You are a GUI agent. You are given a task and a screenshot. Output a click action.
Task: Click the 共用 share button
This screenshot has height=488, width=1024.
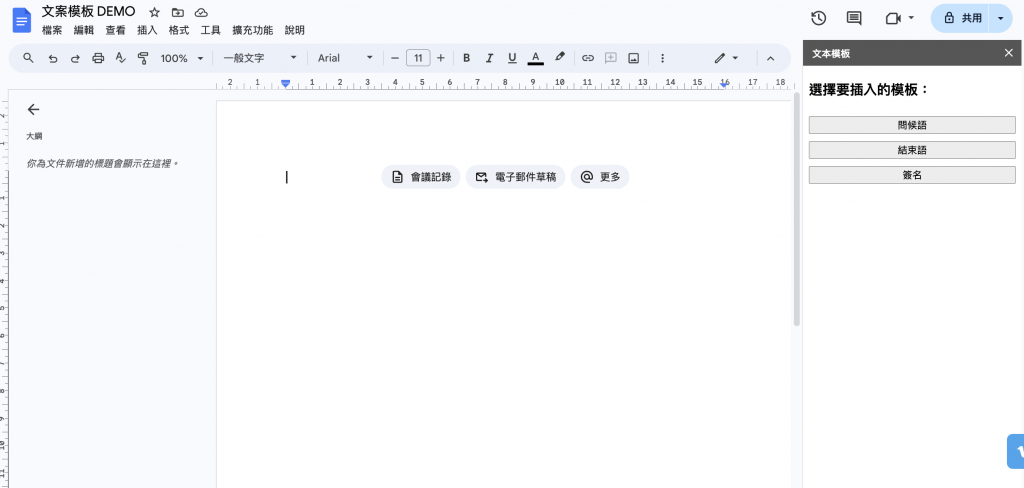[x=964, y=18]
